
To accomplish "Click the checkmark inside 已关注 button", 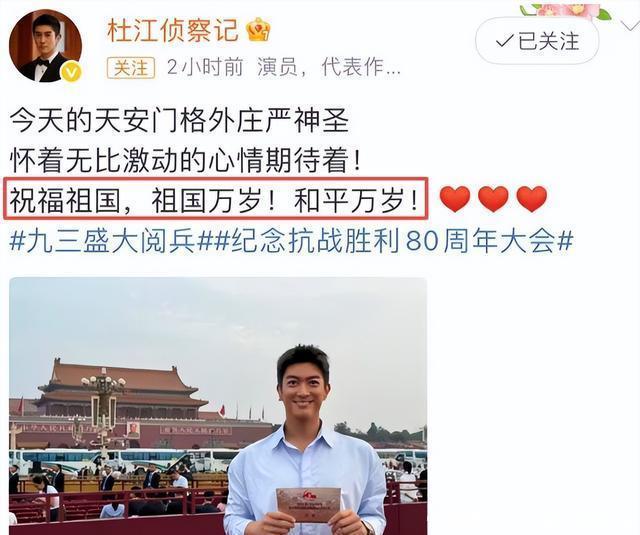I will click(504, 42).
